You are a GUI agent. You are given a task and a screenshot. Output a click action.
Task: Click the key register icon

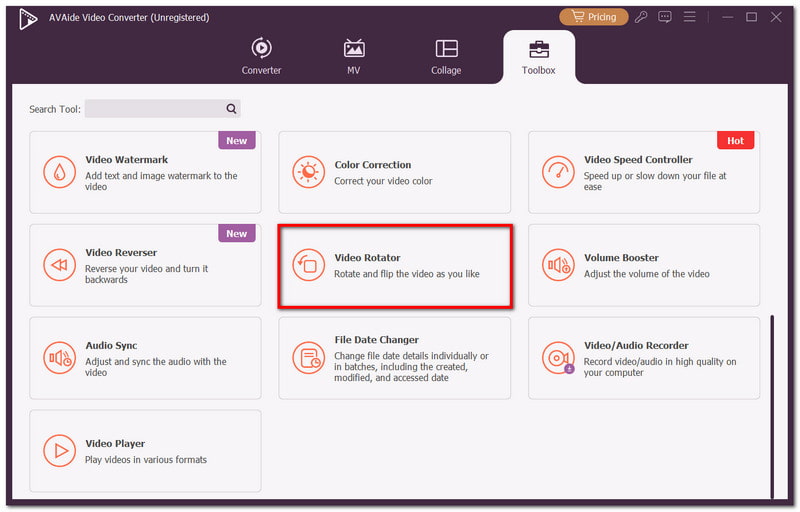click(641, 17)
